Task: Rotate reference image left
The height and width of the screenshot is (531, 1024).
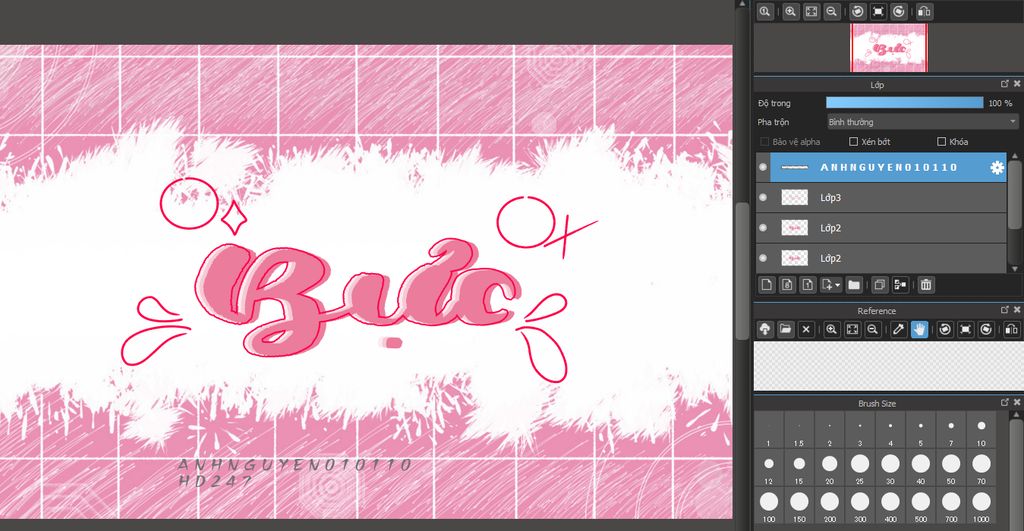Action: 945,329
